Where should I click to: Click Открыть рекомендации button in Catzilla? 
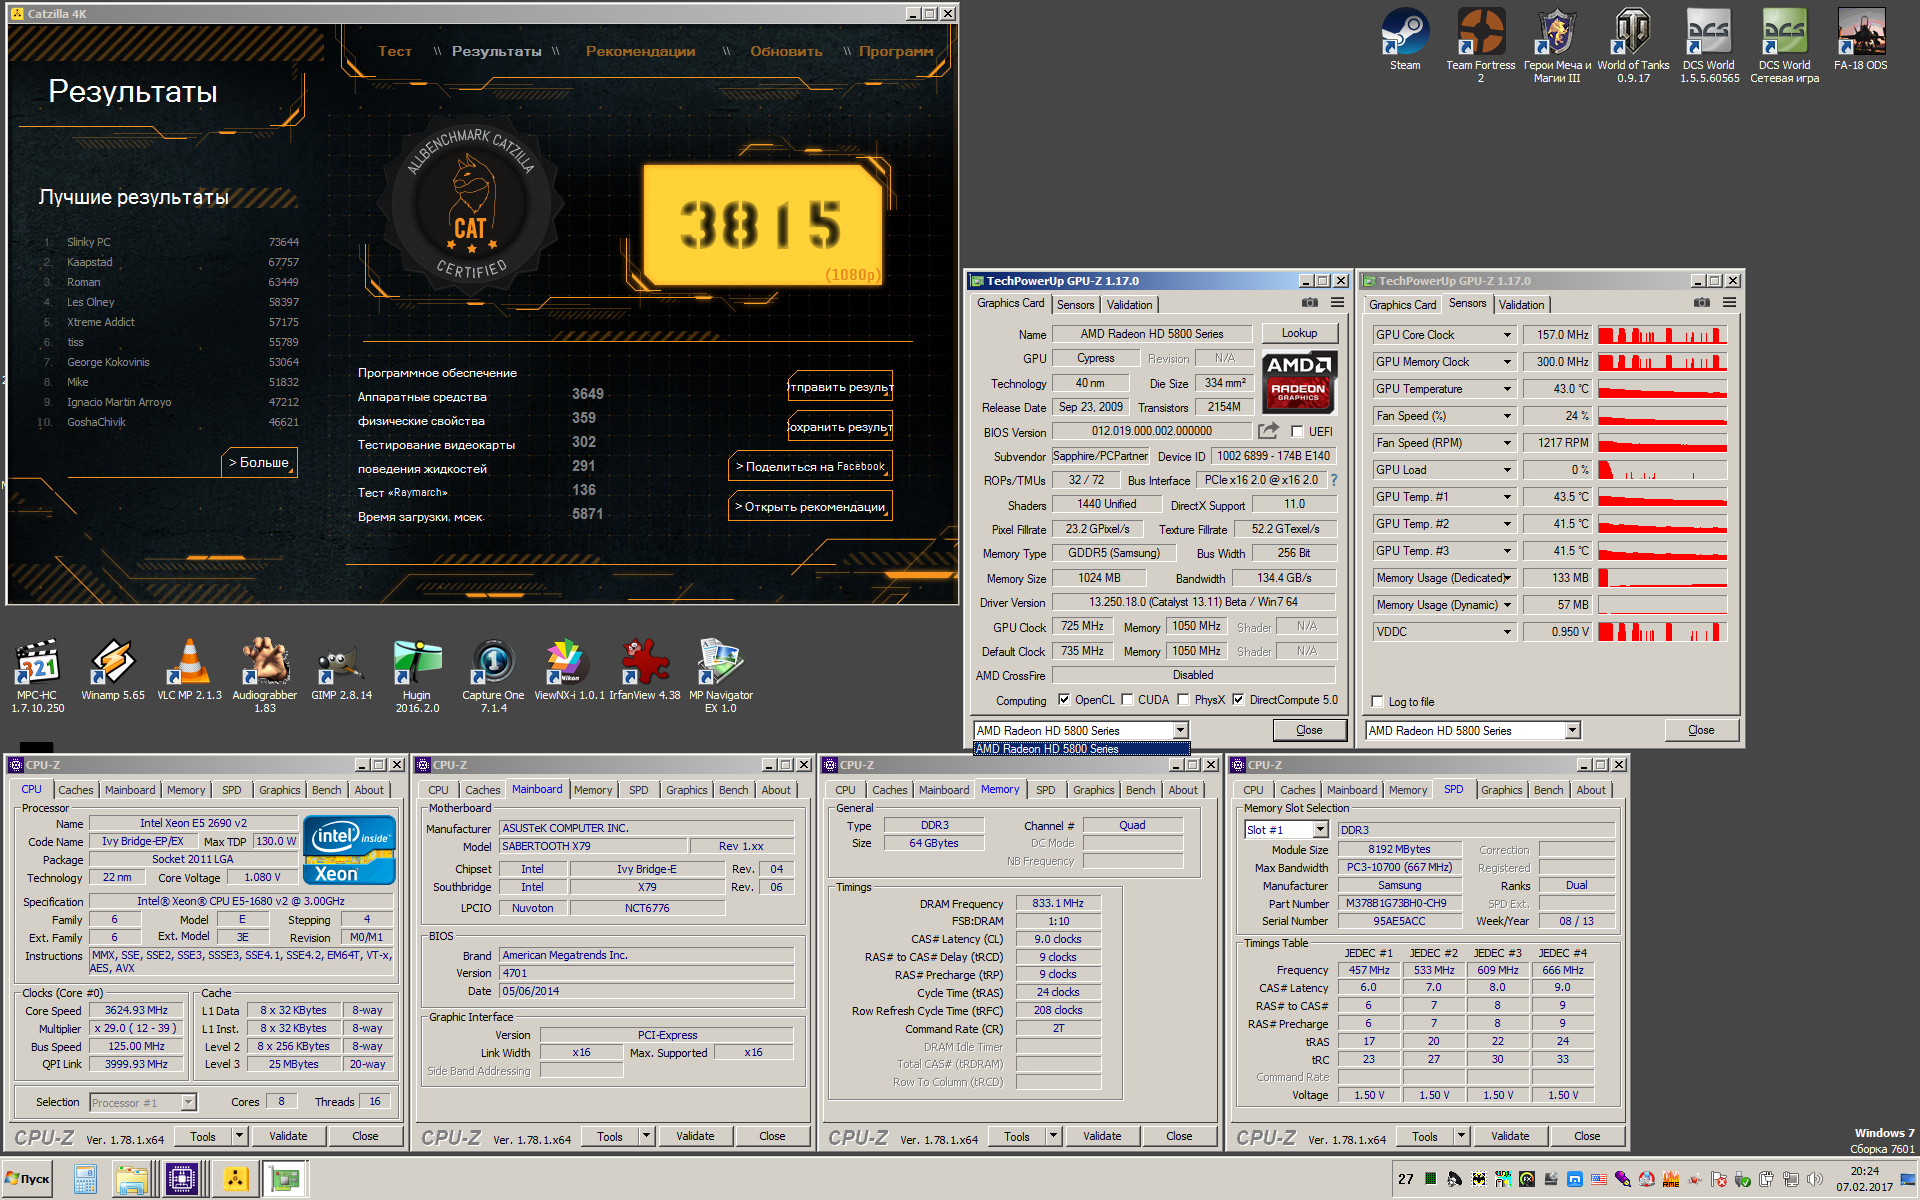(811, 506)
